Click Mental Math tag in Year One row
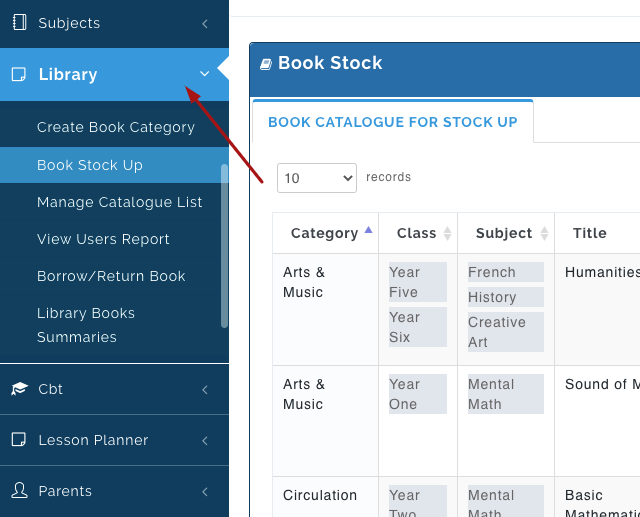Image resolution: width=640 pixels, height=517 pixels. [x=506, y=394]
